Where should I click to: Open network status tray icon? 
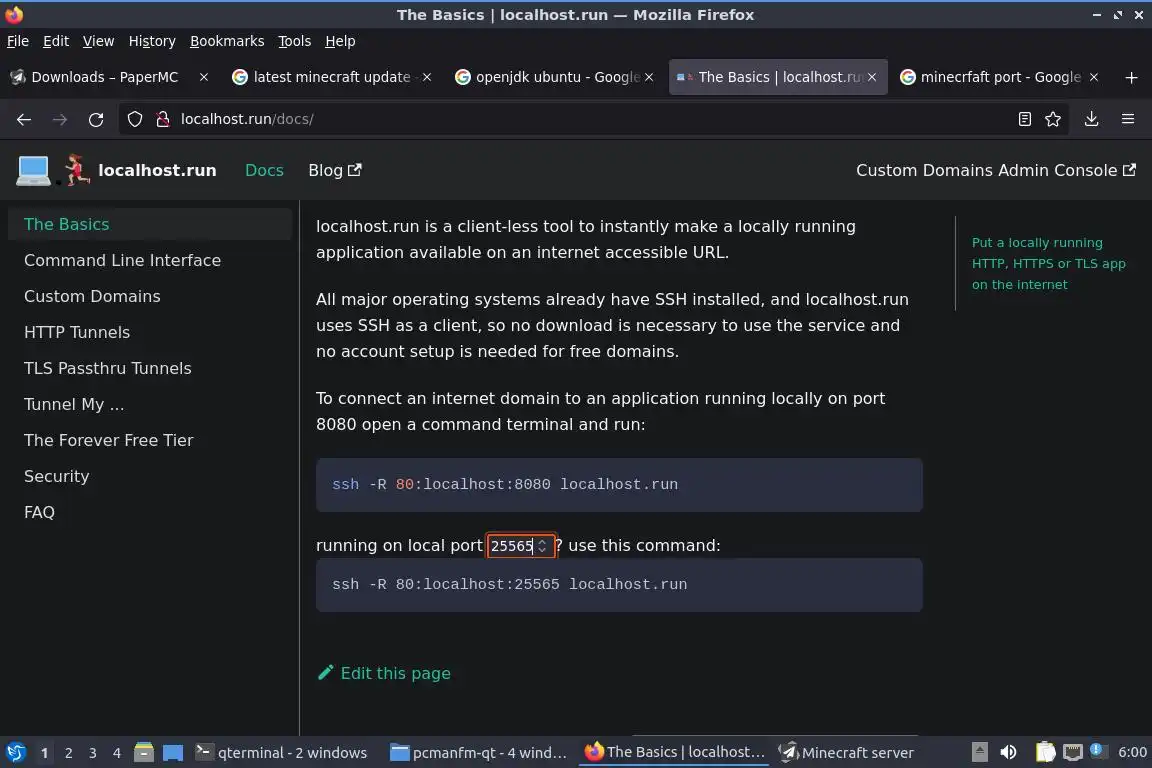click(x=1073, y=752)
